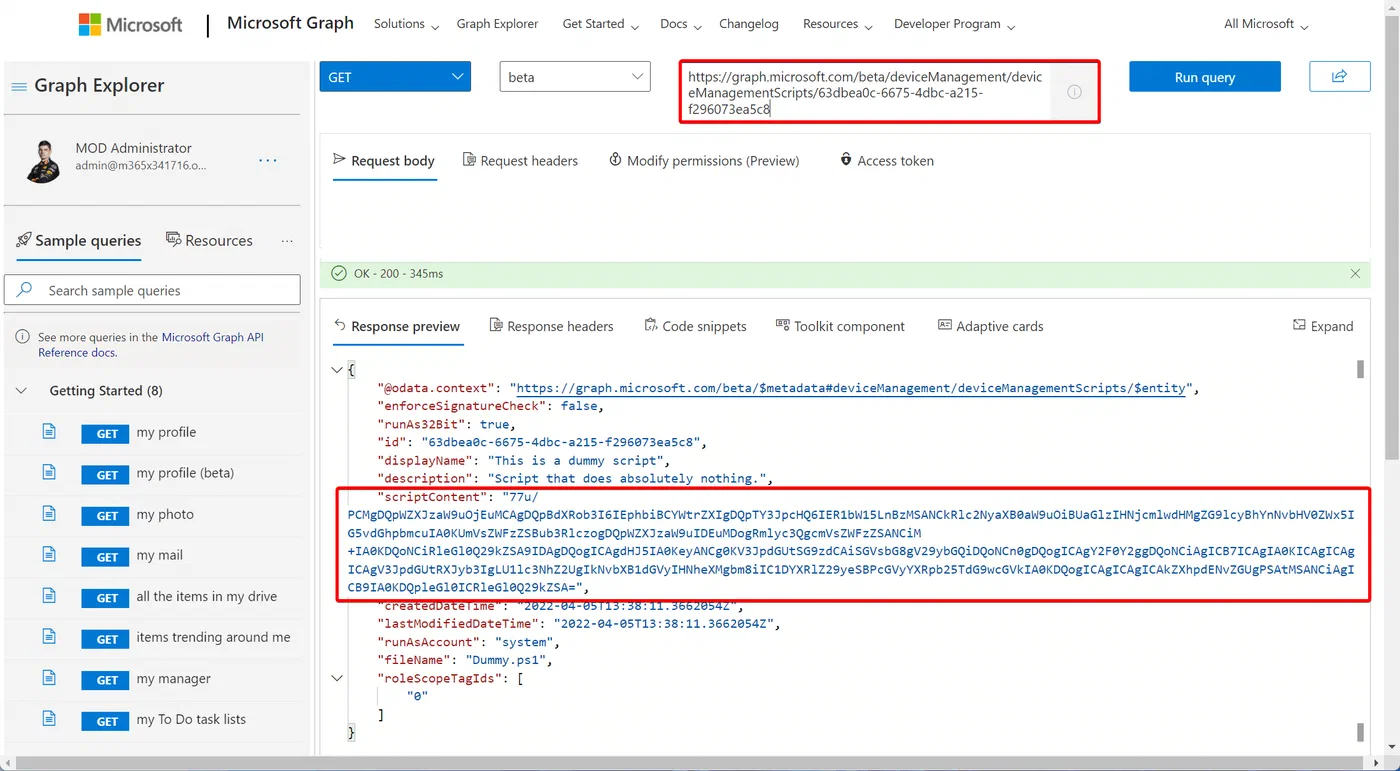Switch to the Resources sidebar tab
Image resolution: width=1400 pixels, height=771 pixels.
209,241
